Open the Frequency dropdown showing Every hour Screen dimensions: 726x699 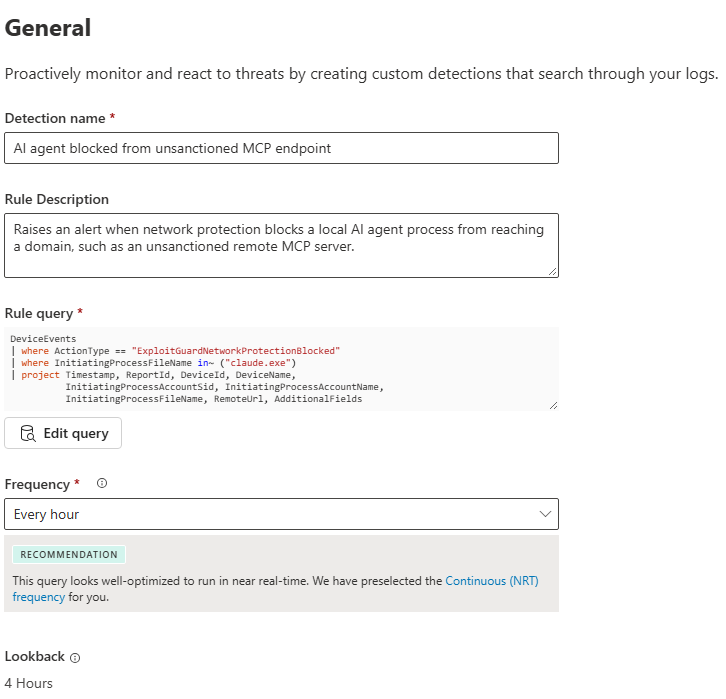pyautogui.click(x=281, y=514)
